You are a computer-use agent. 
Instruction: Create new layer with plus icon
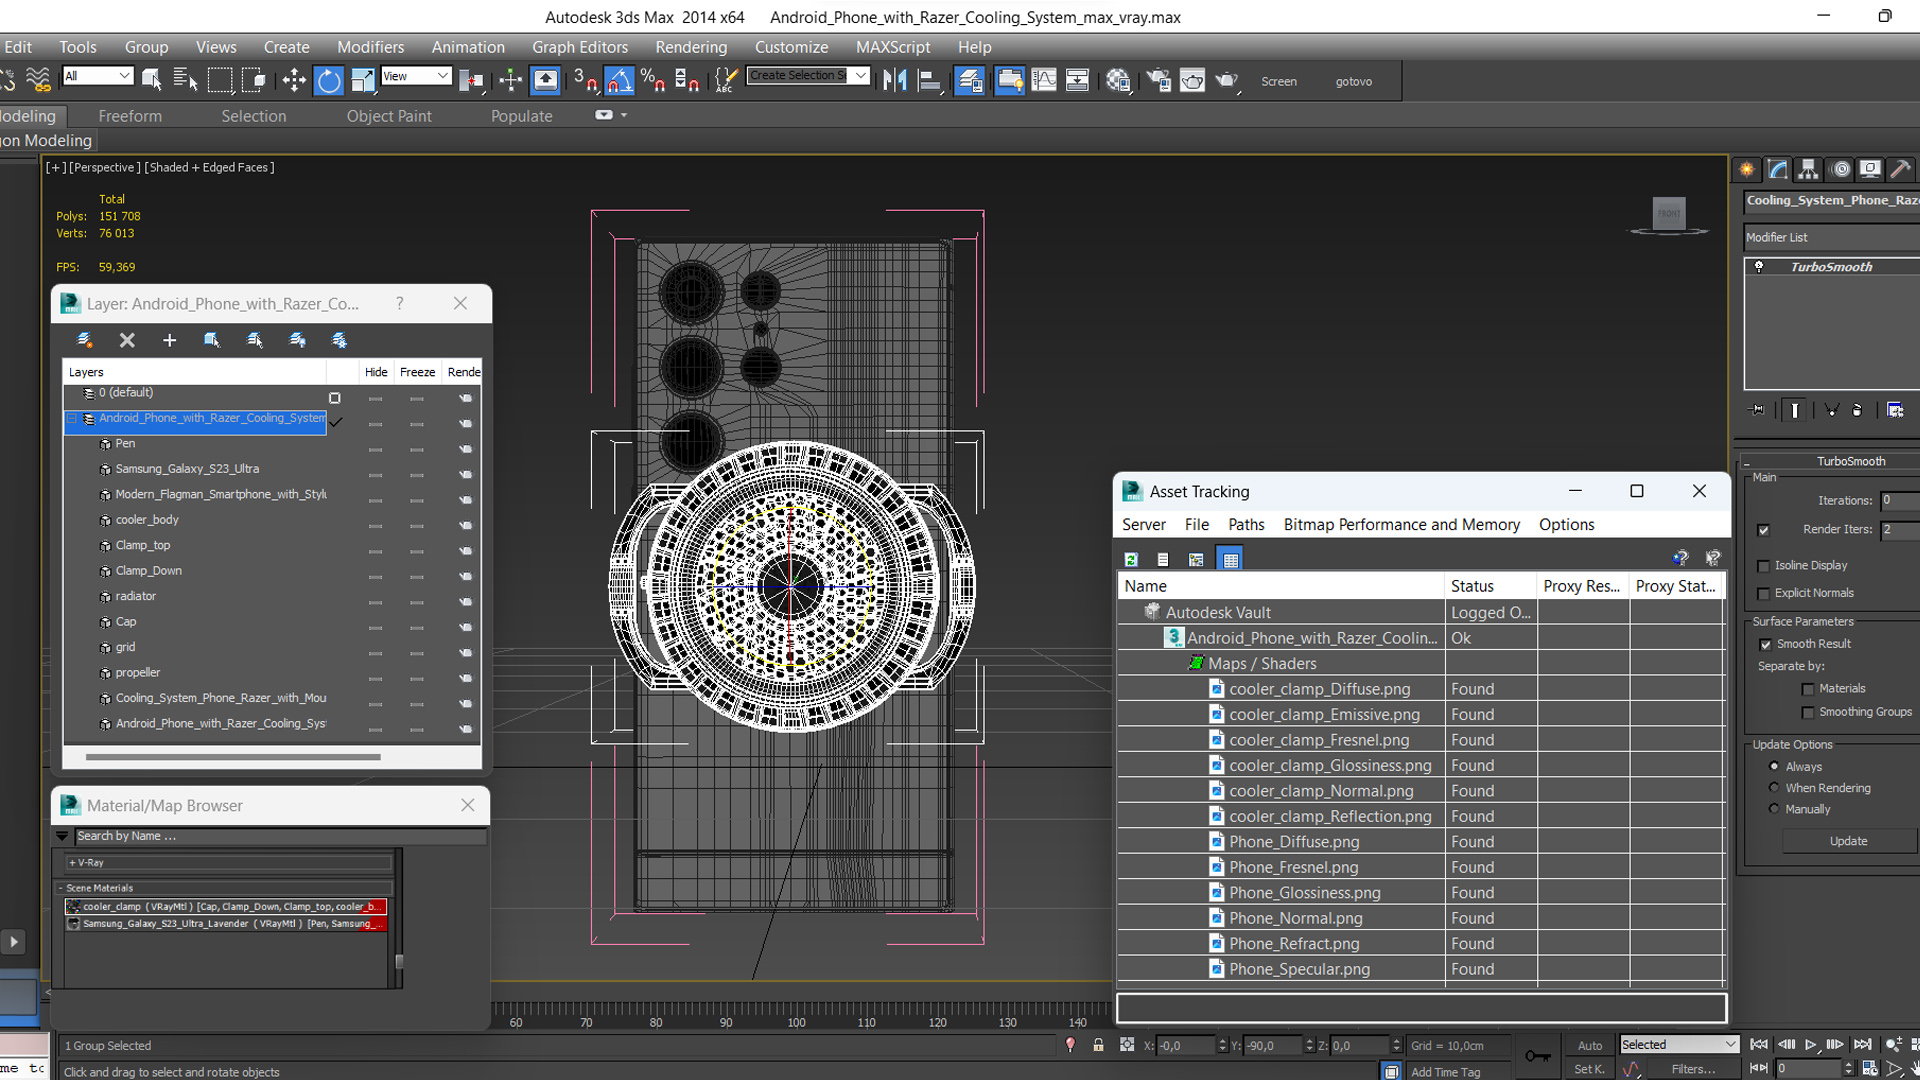[x=169, y=340]
